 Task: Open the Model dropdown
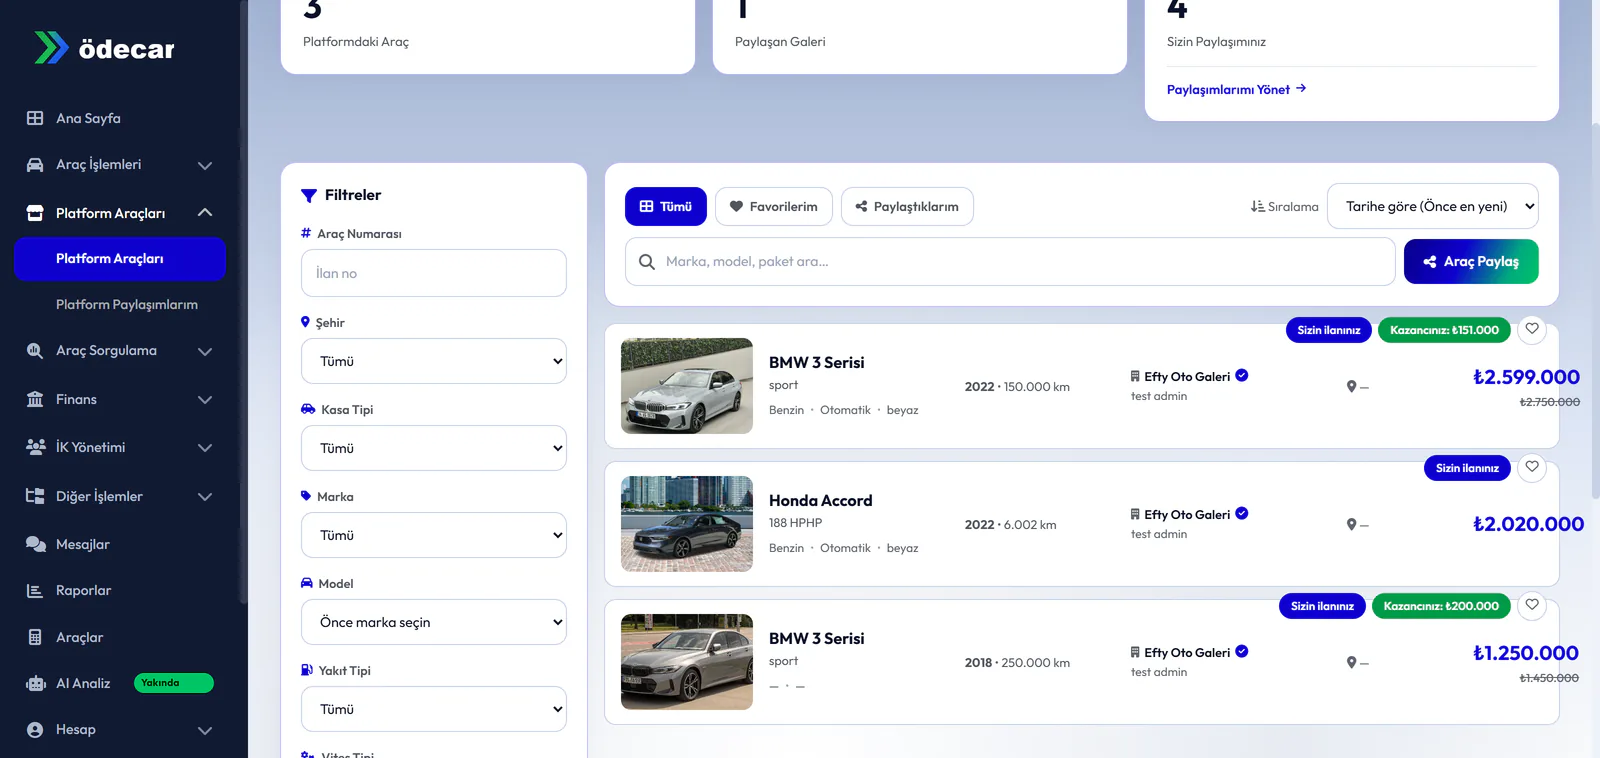(x=434, y=622)
